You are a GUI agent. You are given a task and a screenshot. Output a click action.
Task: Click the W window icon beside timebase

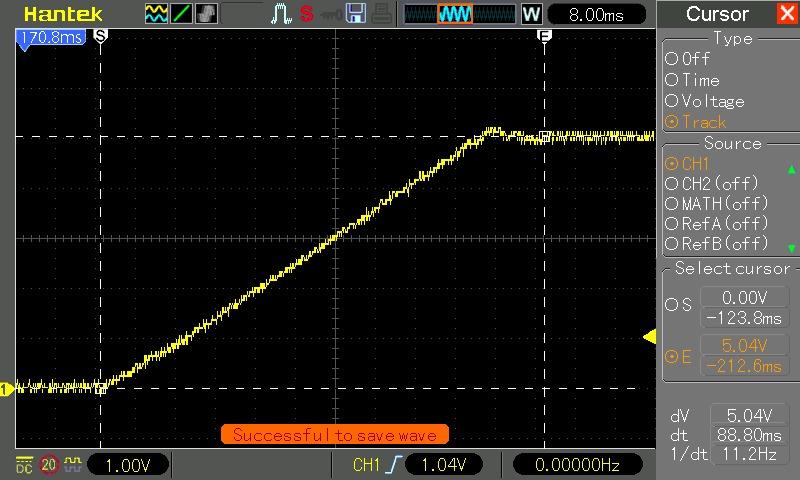coord(532,14)
